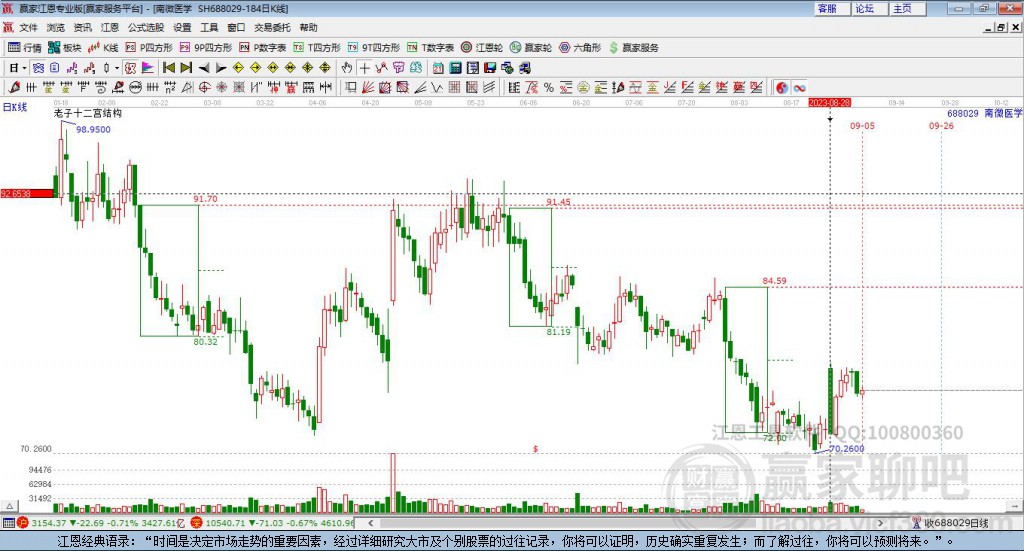Screen dimensions: 1024x551
Task: Click the red 92.6538 price tag
Action: click(27, 193)
